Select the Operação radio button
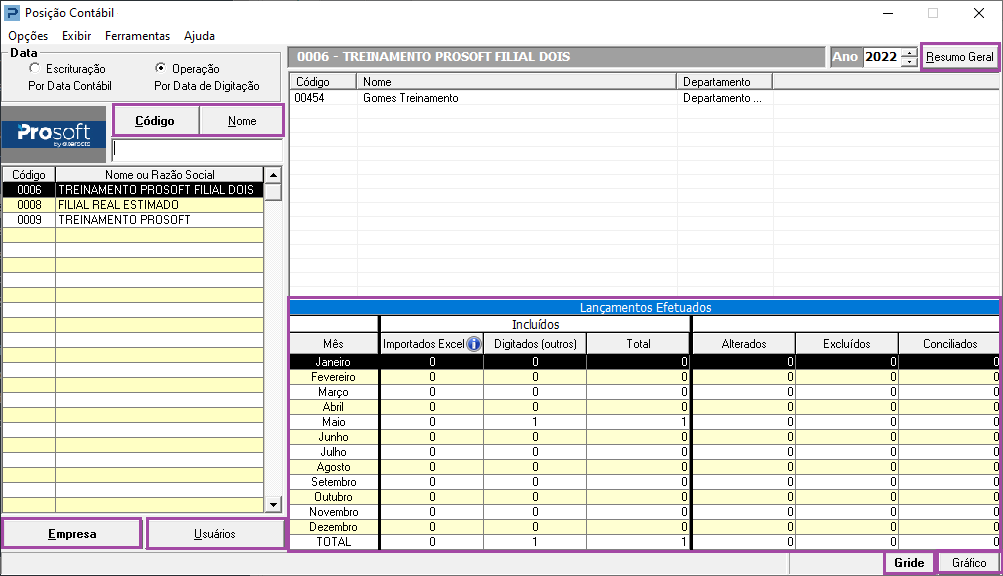The width and height of the screenshot is (1003, 576). [x=161, y=68]
